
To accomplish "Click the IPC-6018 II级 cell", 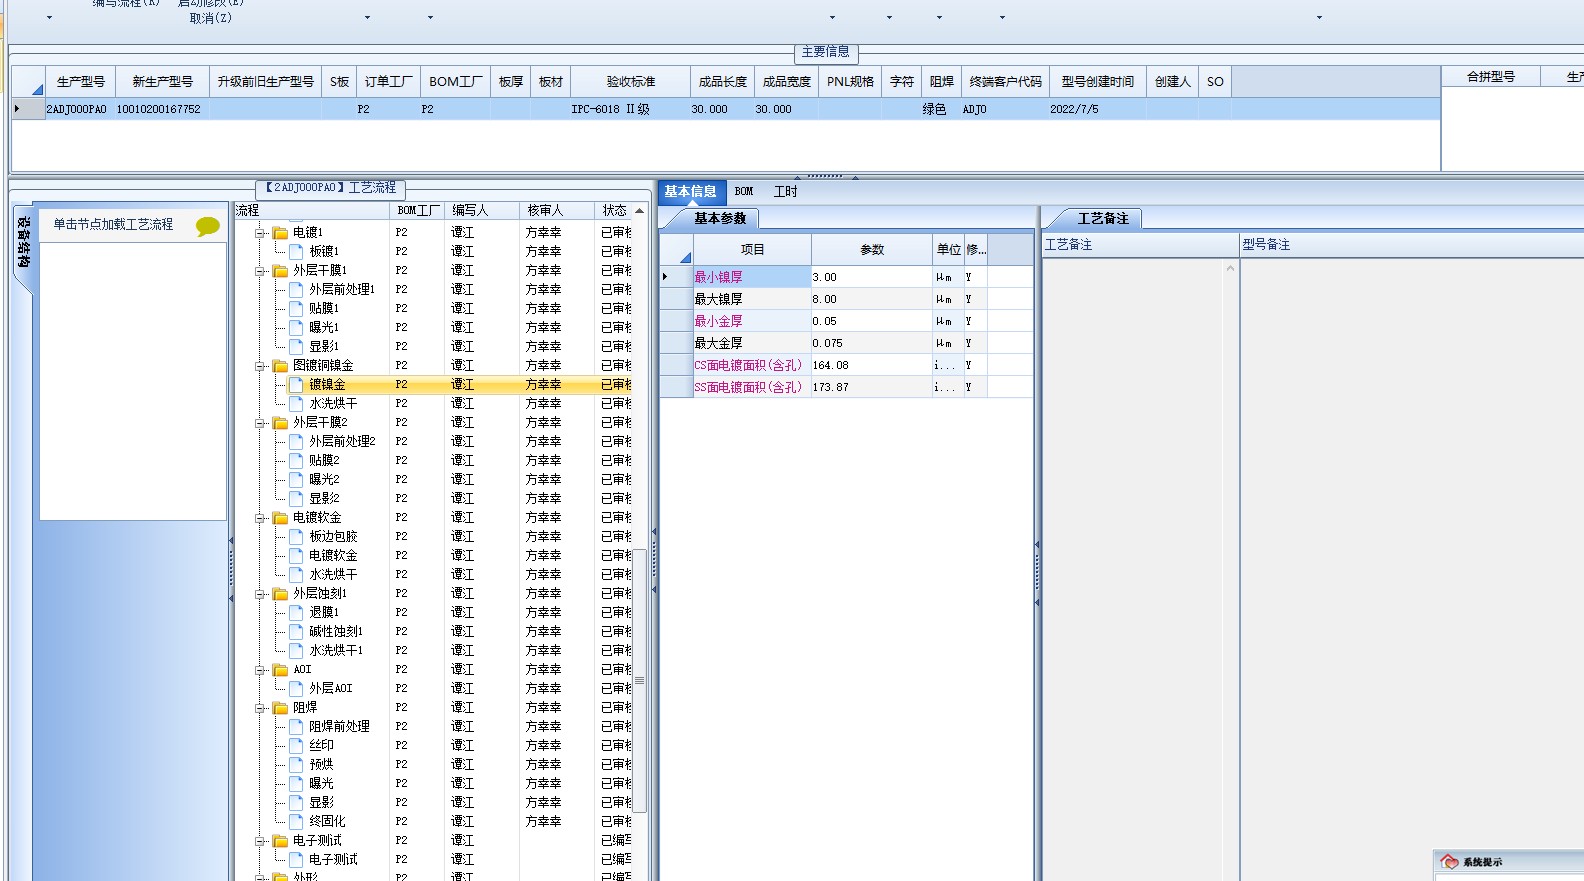I will (x=630, y=109).
